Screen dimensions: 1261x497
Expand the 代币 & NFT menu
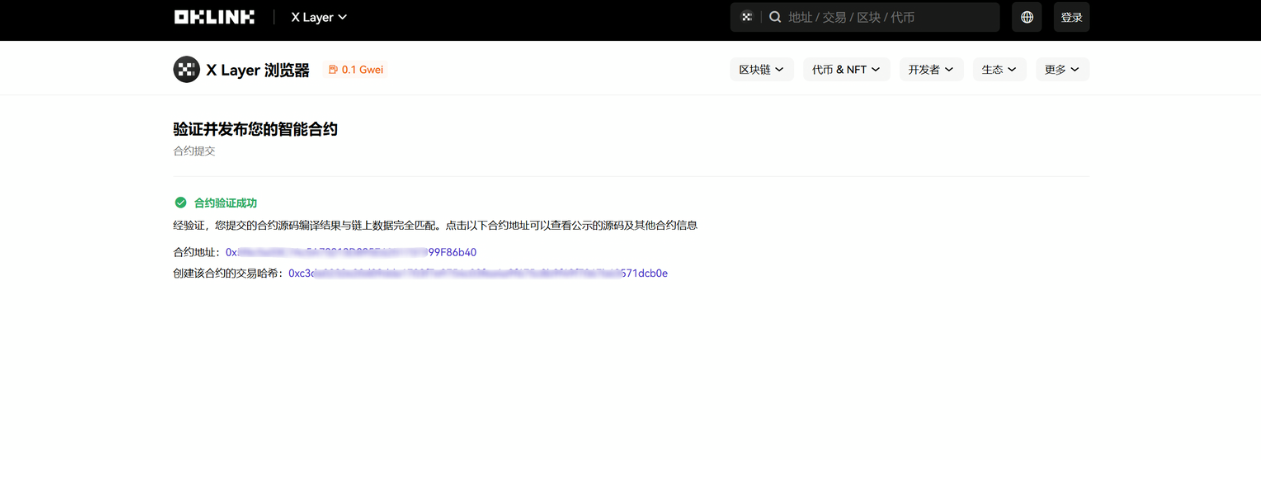point(846,69)
